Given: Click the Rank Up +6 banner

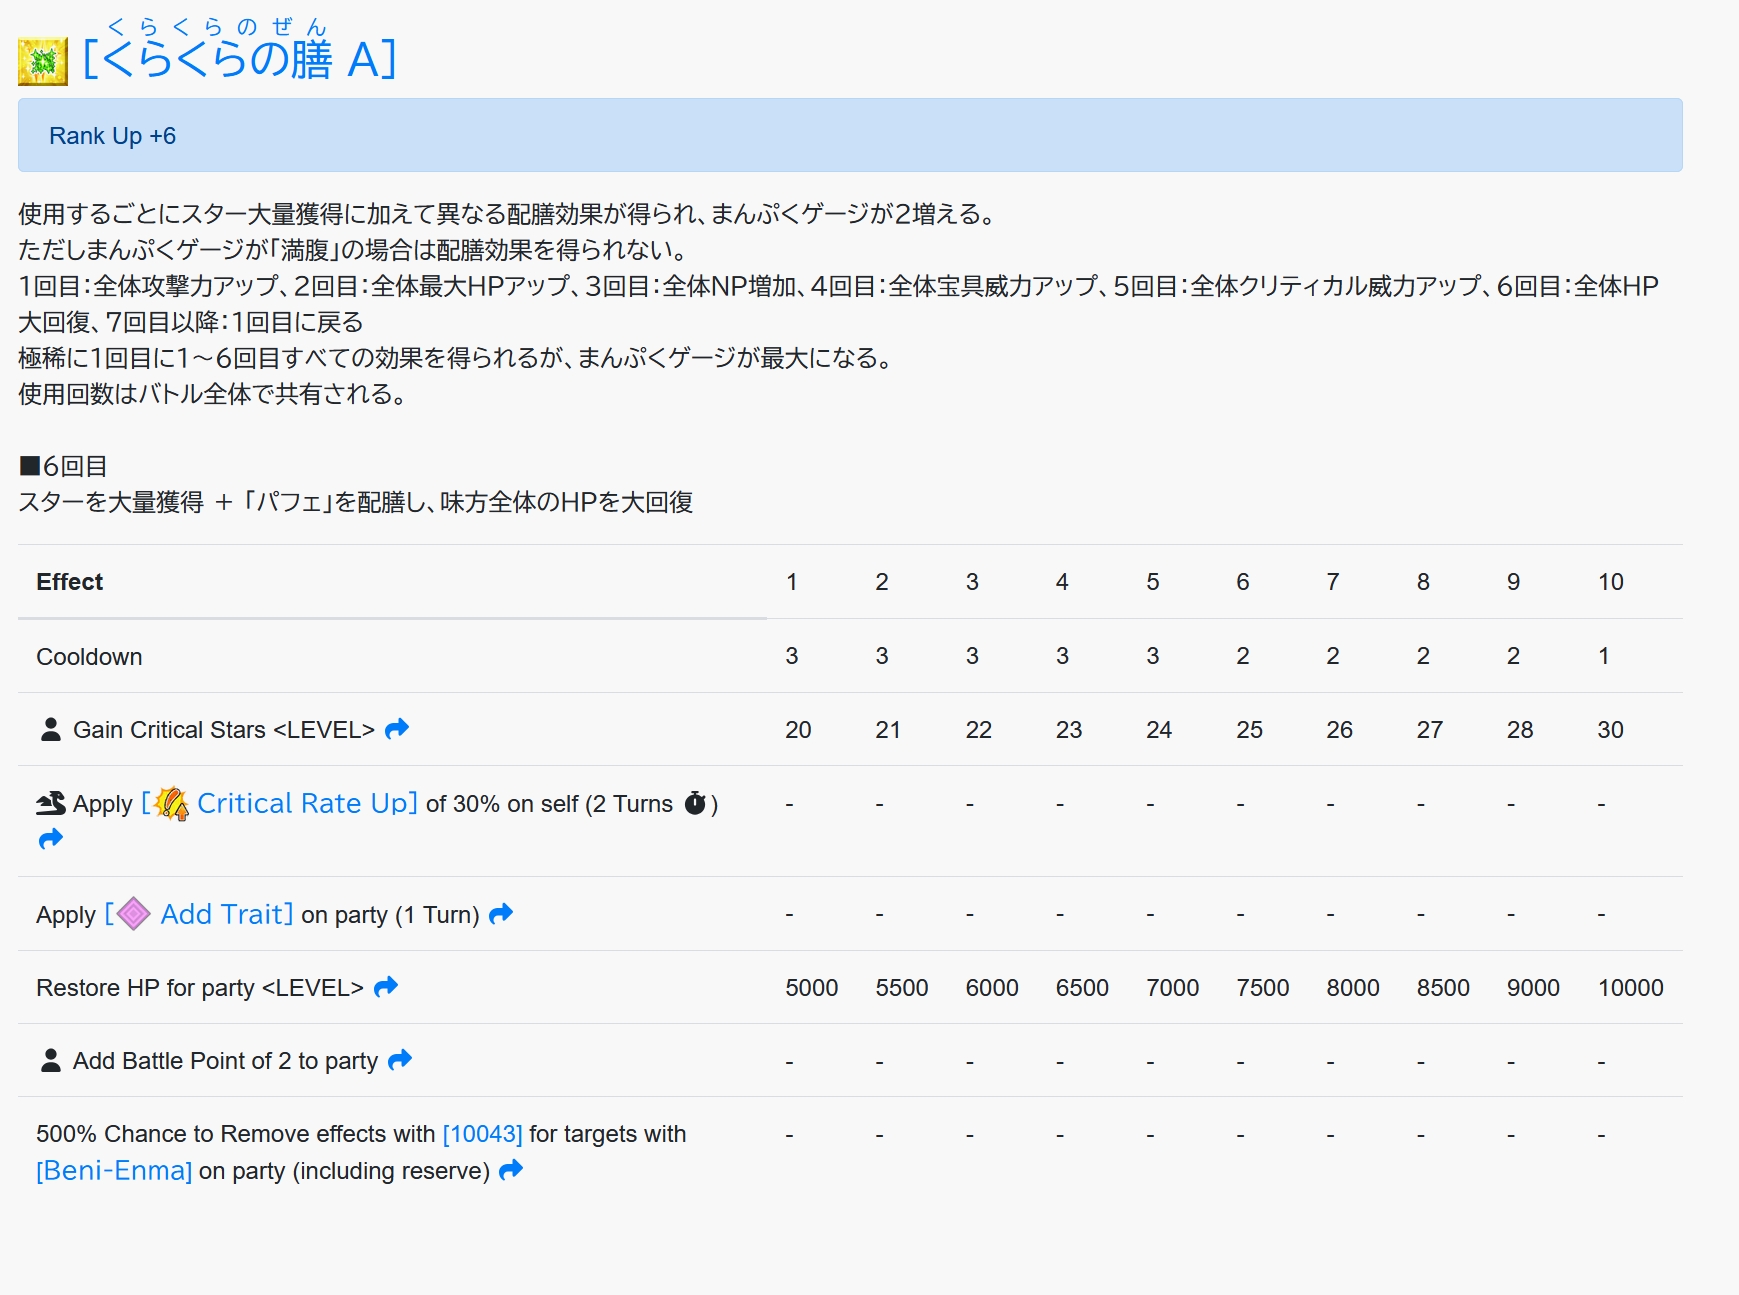Looking at the screenshot, I should click(850, 135).
